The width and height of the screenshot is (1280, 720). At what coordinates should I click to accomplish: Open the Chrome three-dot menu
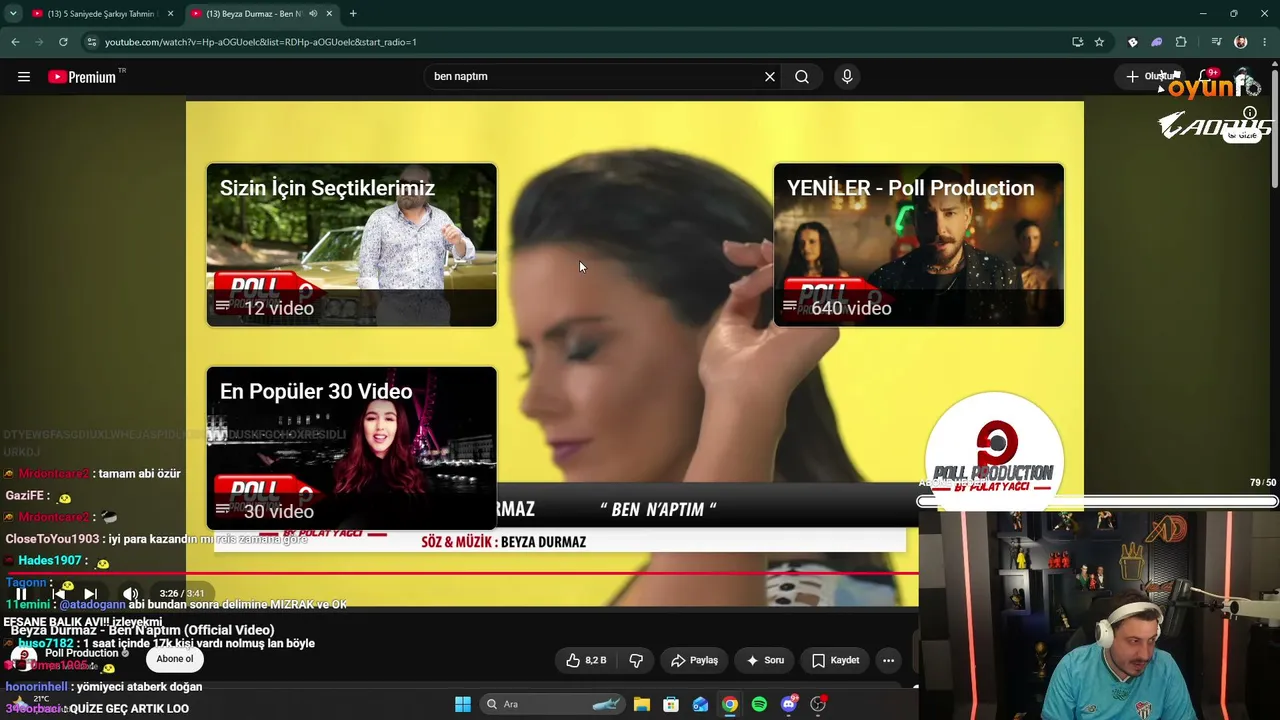1265,42
